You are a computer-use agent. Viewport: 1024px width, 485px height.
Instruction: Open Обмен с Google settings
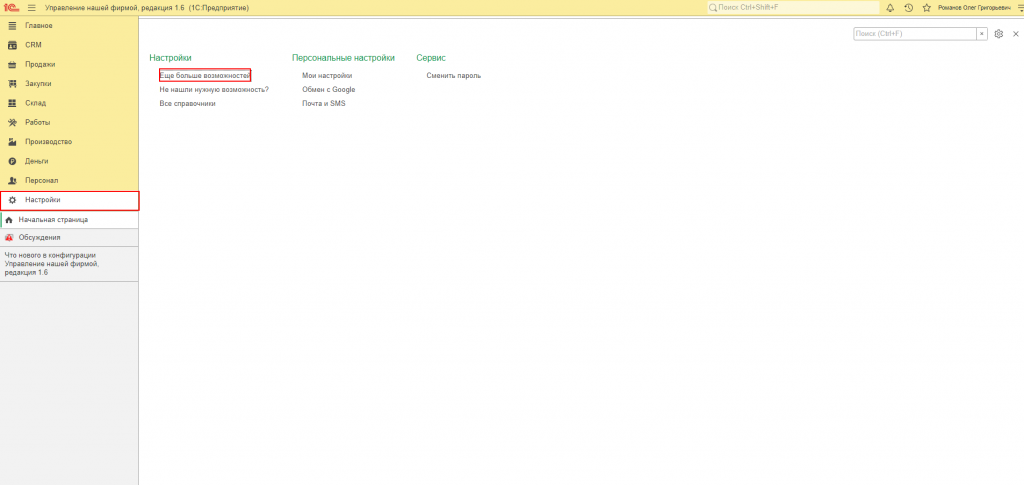coord(328,89)
